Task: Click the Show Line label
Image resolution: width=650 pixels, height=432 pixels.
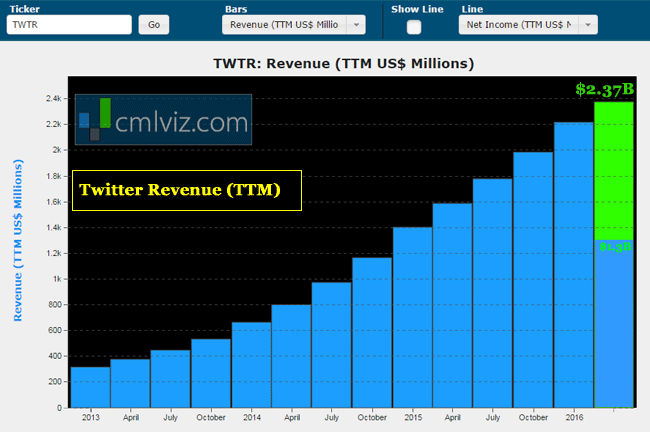Action: (417, 9)
